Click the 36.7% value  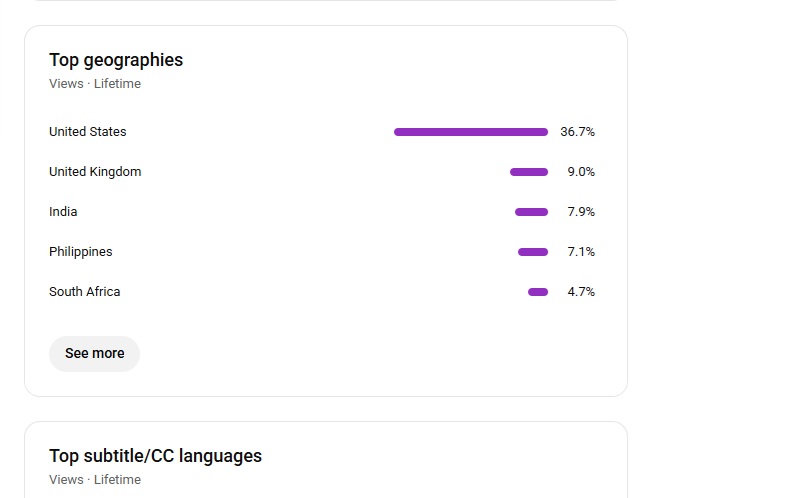coord(577,132)
